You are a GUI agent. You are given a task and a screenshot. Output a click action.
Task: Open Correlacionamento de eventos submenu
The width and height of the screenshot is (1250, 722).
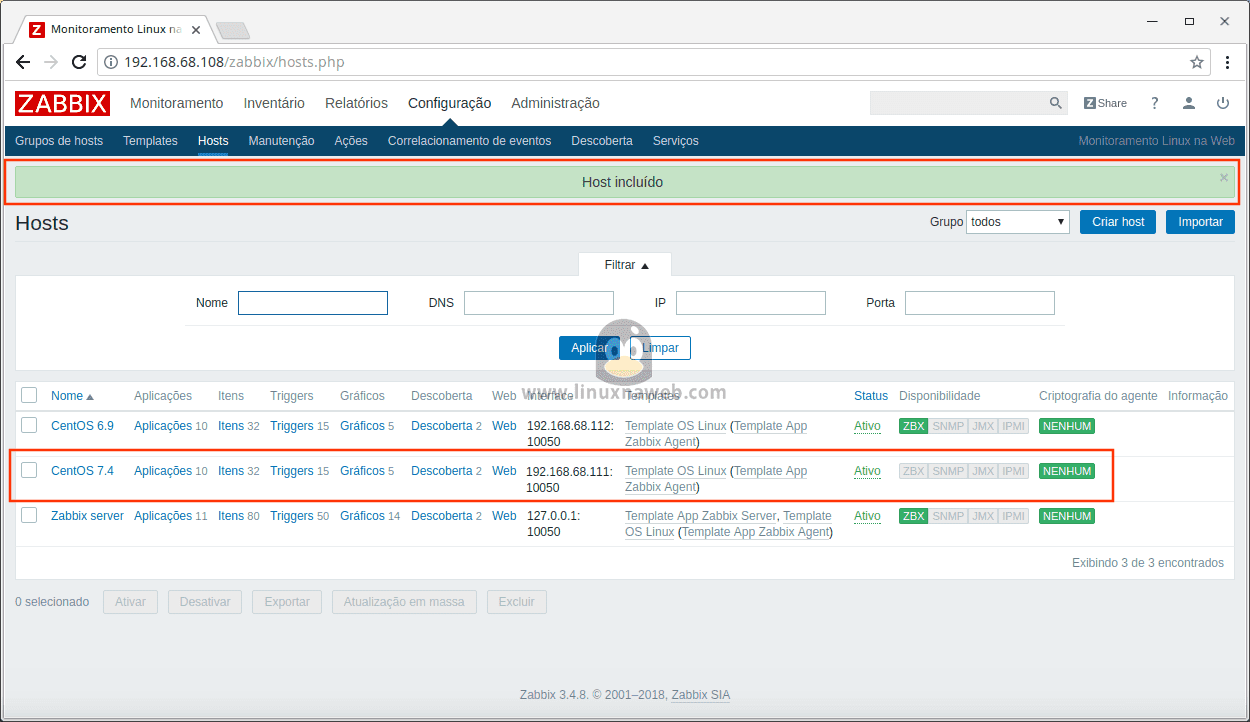tap(469, 141)
